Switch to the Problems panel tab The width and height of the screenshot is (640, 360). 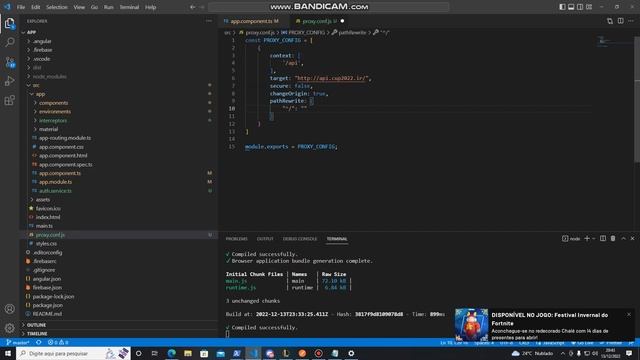click(237, 239)
